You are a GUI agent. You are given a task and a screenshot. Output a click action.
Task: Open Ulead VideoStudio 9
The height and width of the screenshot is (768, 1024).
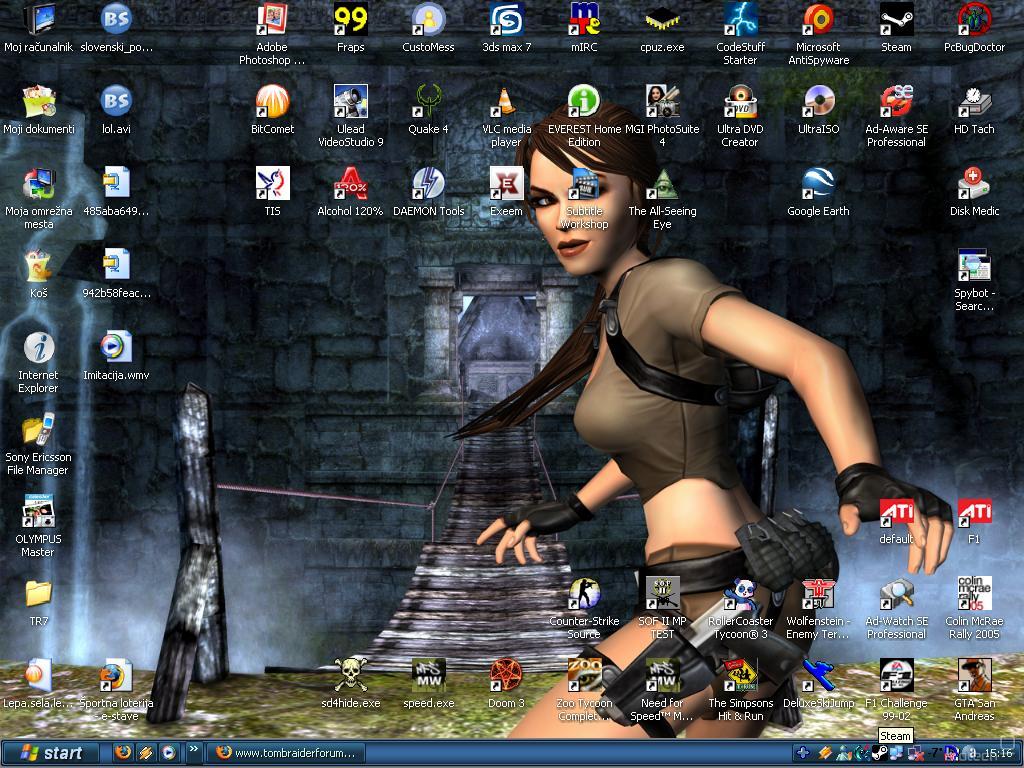(351, 116)
